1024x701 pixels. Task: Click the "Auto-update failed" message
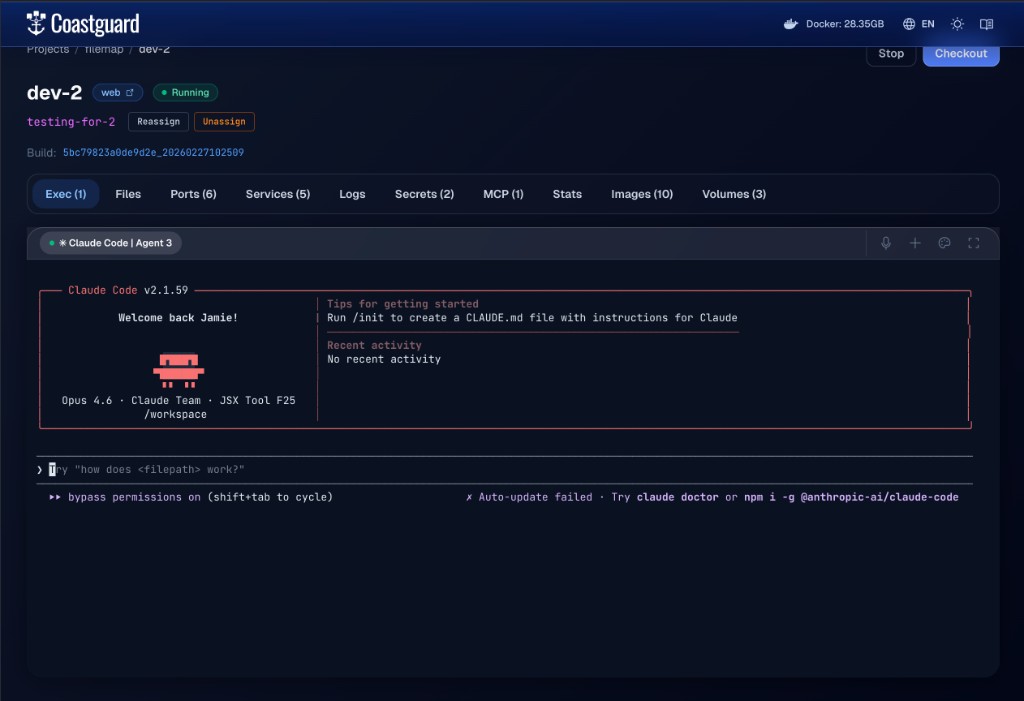(x=536, y=497)
